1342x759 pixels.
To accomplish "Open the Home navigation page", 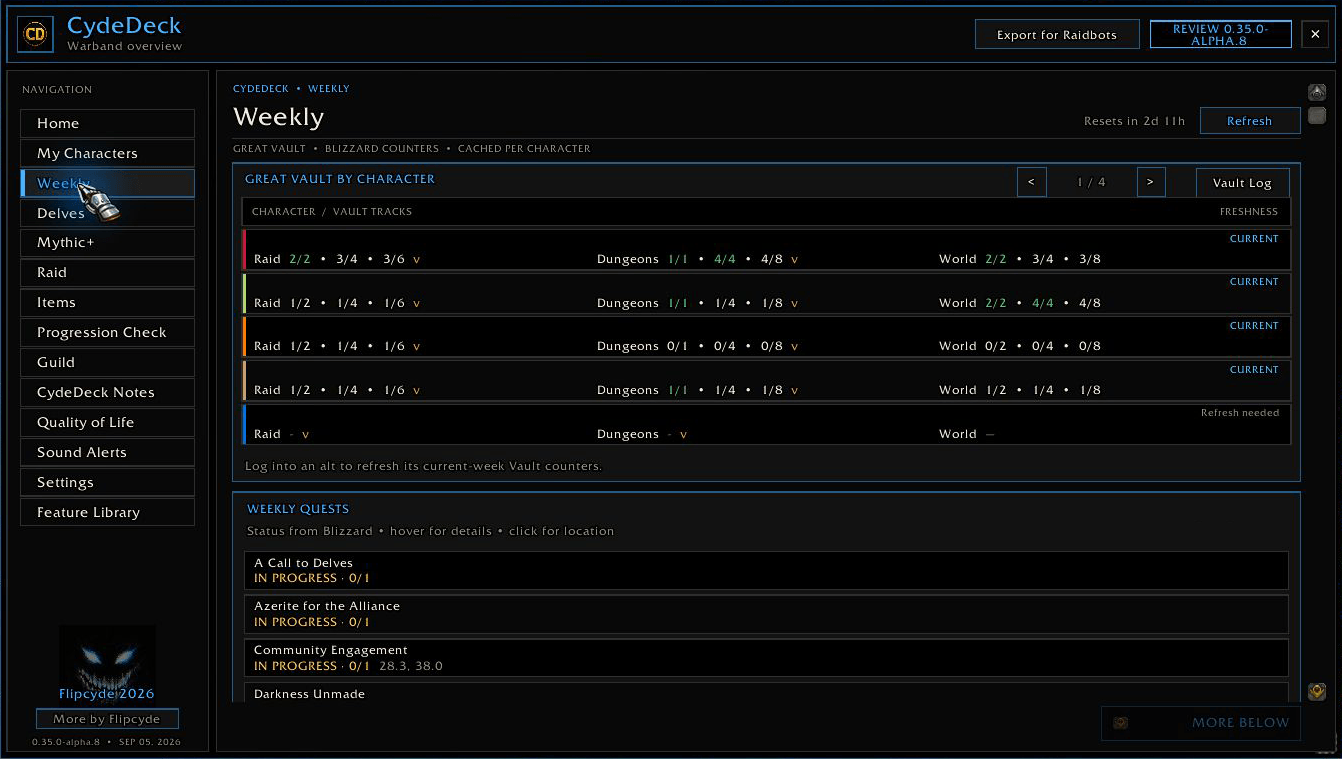I will point(108,123).
